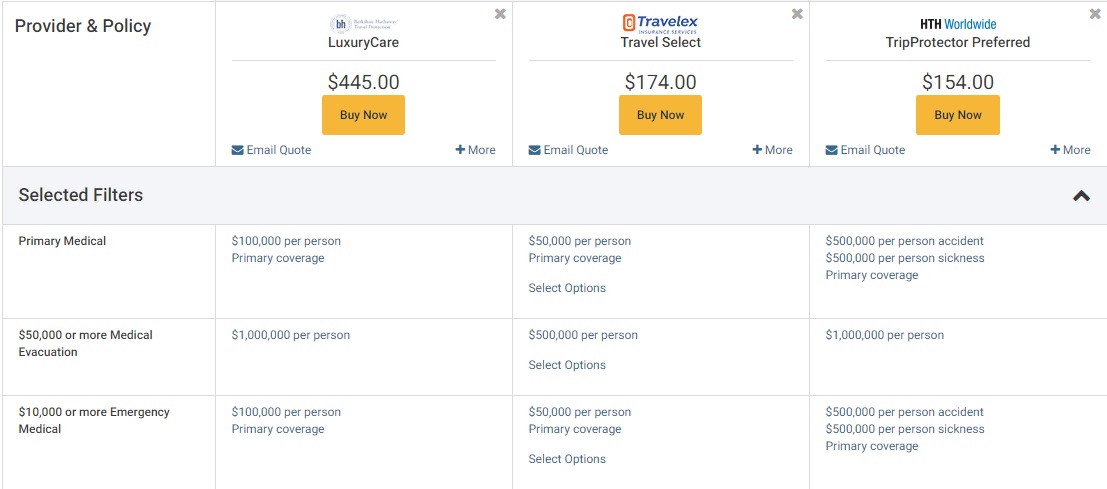Screen dimensions: 1107x489
Task: Click the $50,000 or more Medical Evacuation label
Action: tap(85, 343)
